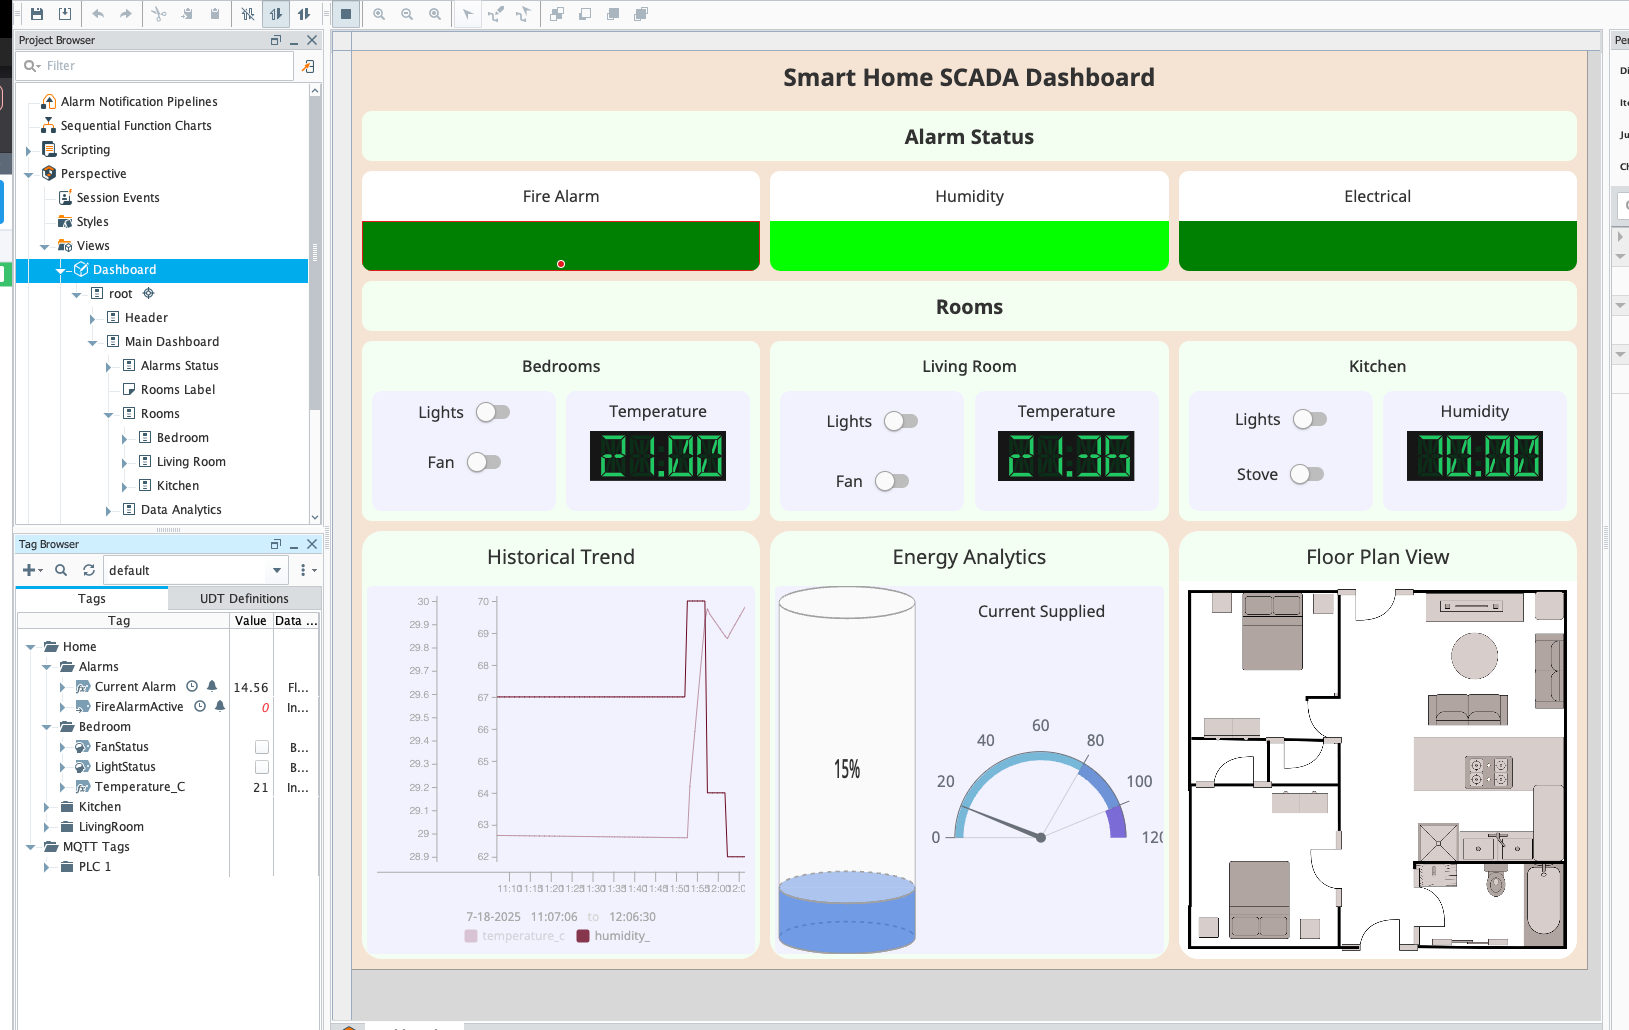The width and height of the screenshot is (1629, 1030).
Task: Redo the last change
Action: tap(124, 14)
